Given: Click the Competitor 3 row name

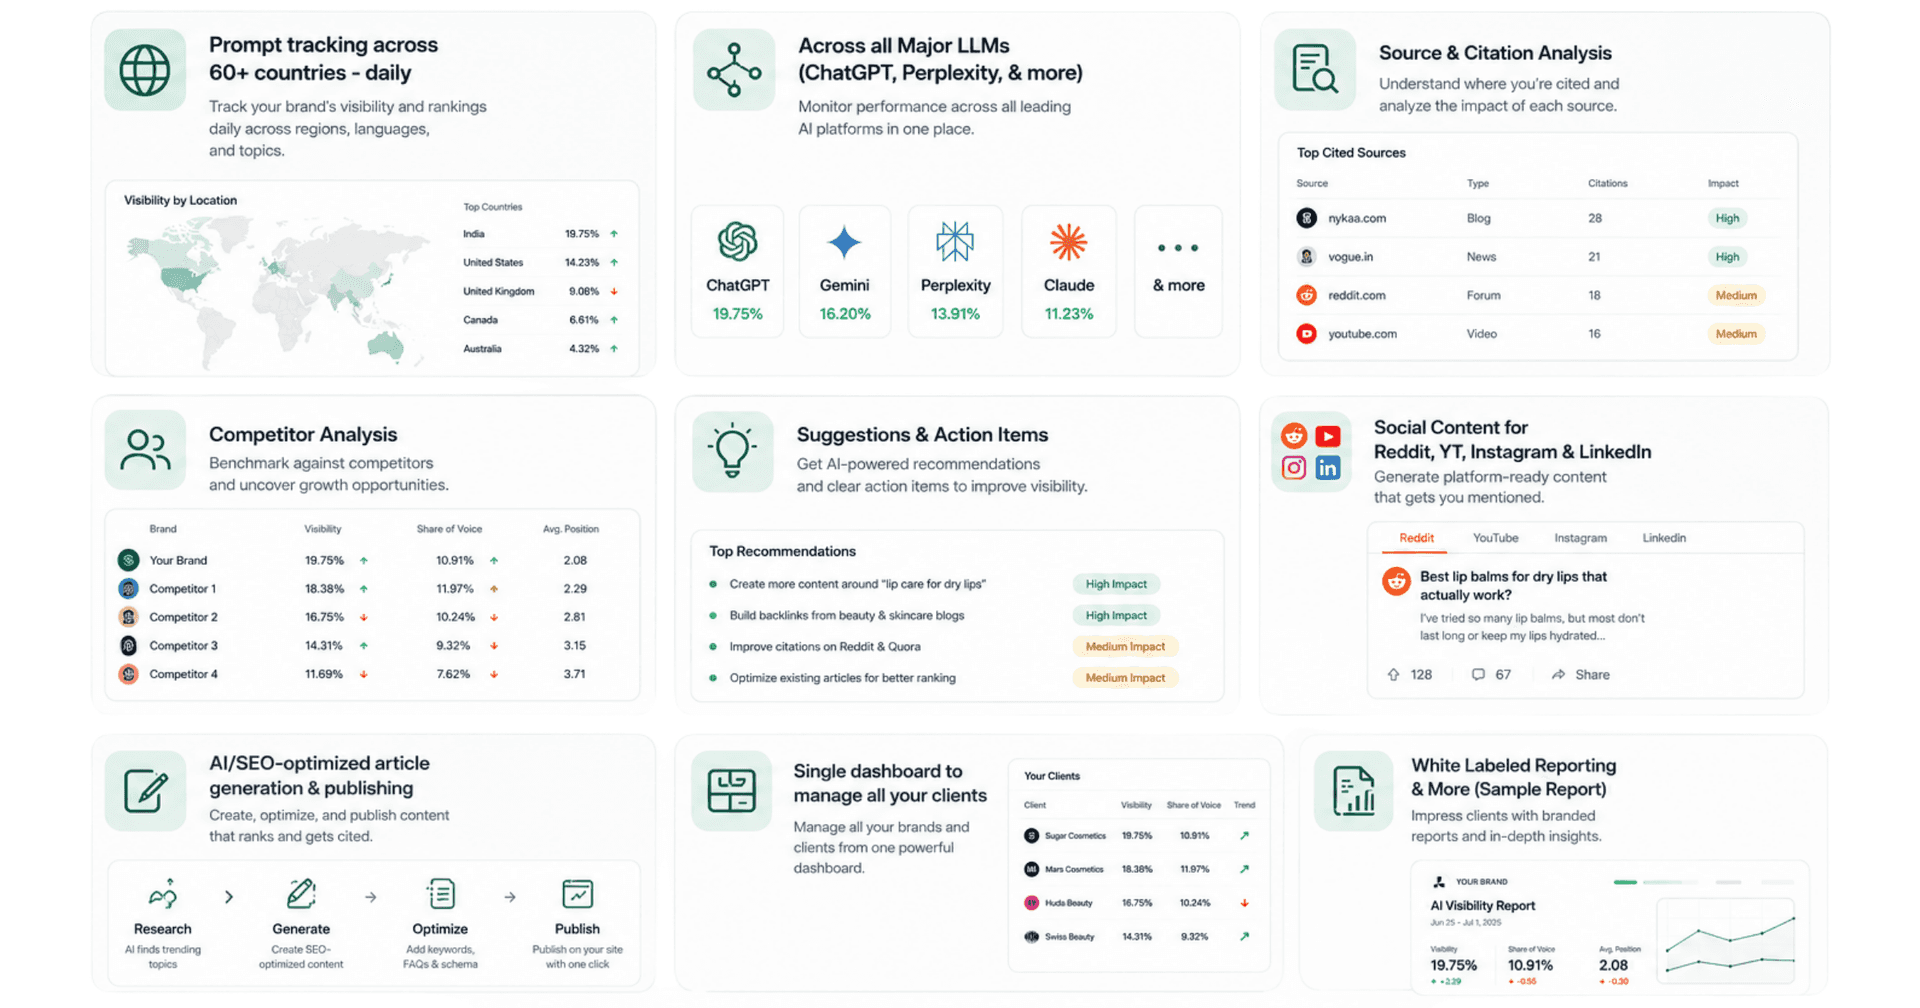Looking at the screenshot, I should [x=183, y=646].
